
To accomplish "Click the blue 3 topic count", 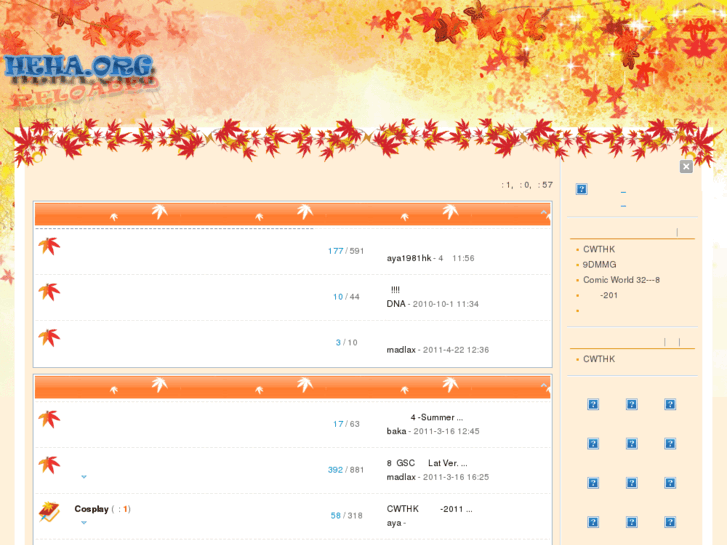I will point(338,343).
